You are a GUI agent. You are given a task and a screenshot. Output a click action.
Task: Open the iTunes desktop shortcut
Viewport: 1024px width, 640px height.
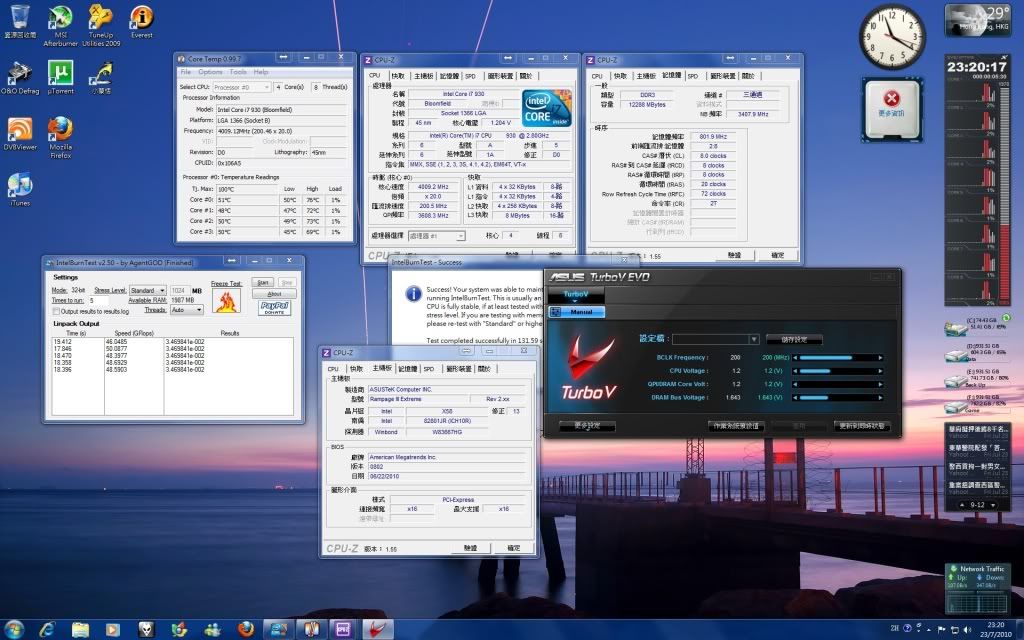[x=20, y=190]
